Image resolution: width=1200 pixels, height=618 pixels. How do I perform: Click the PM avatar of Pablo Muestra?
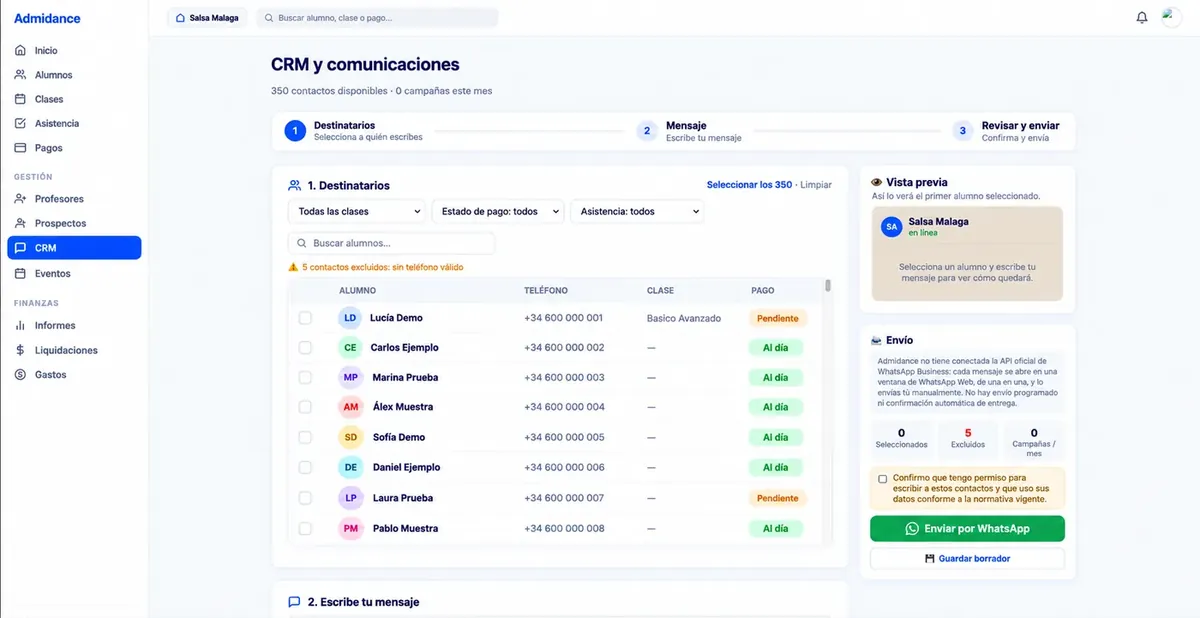pos(350,528)
